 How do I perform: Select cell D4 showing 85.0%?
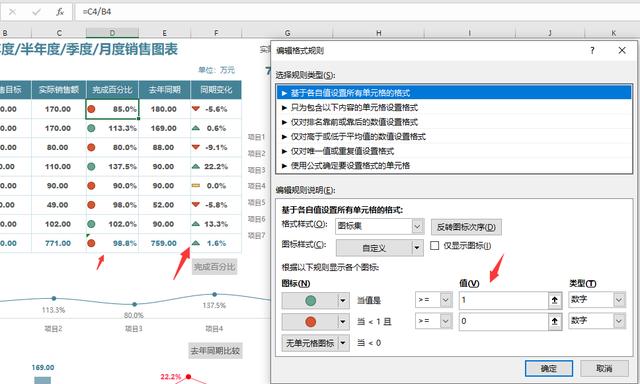pos(112,109)
